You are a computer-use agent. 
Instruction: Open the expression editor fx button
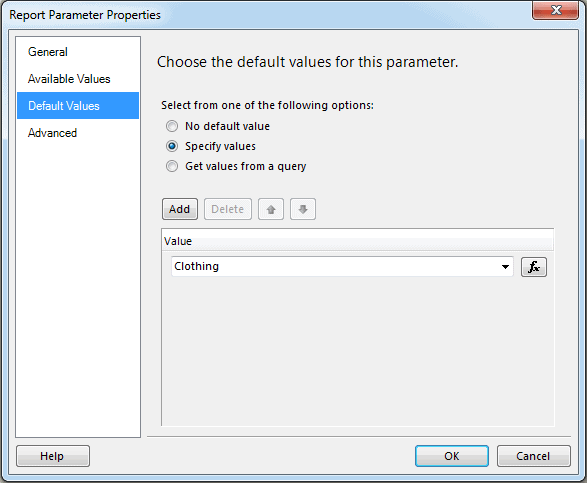tap(533, 267)
